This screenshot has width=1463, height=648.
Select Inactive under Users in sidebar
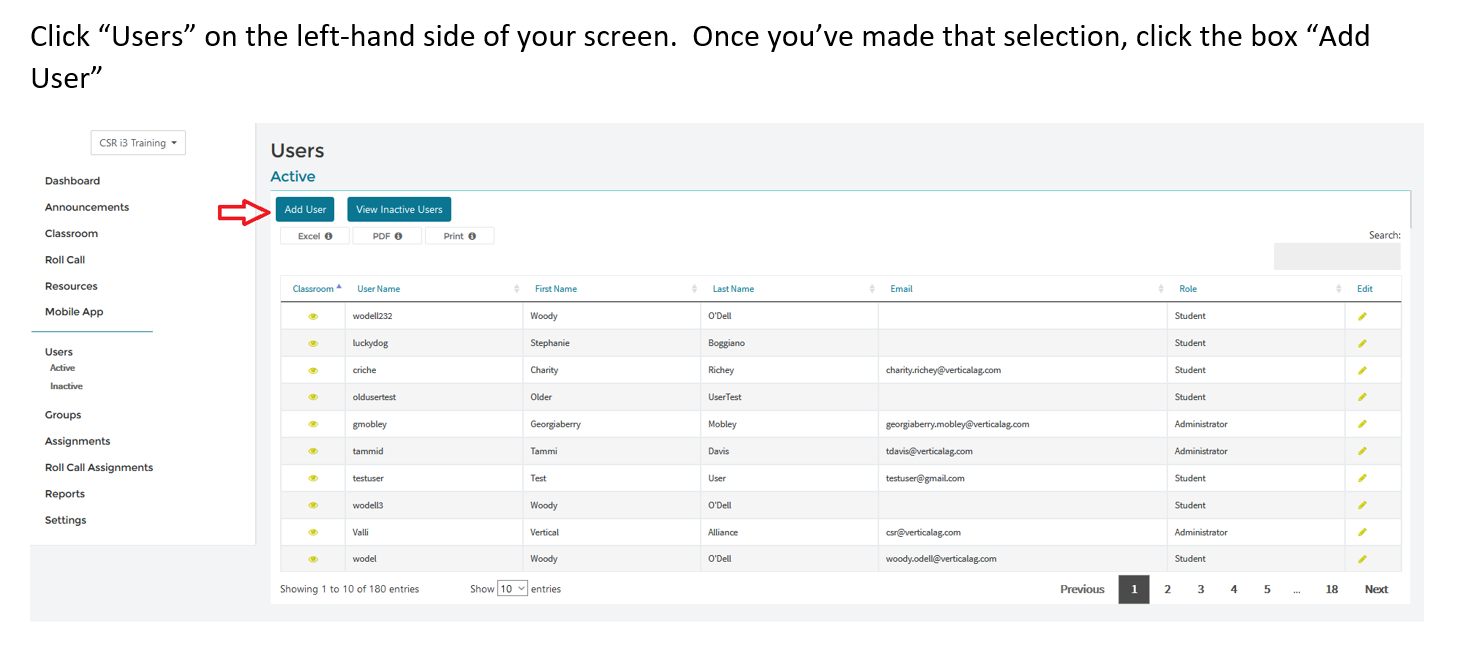point(67,386)
